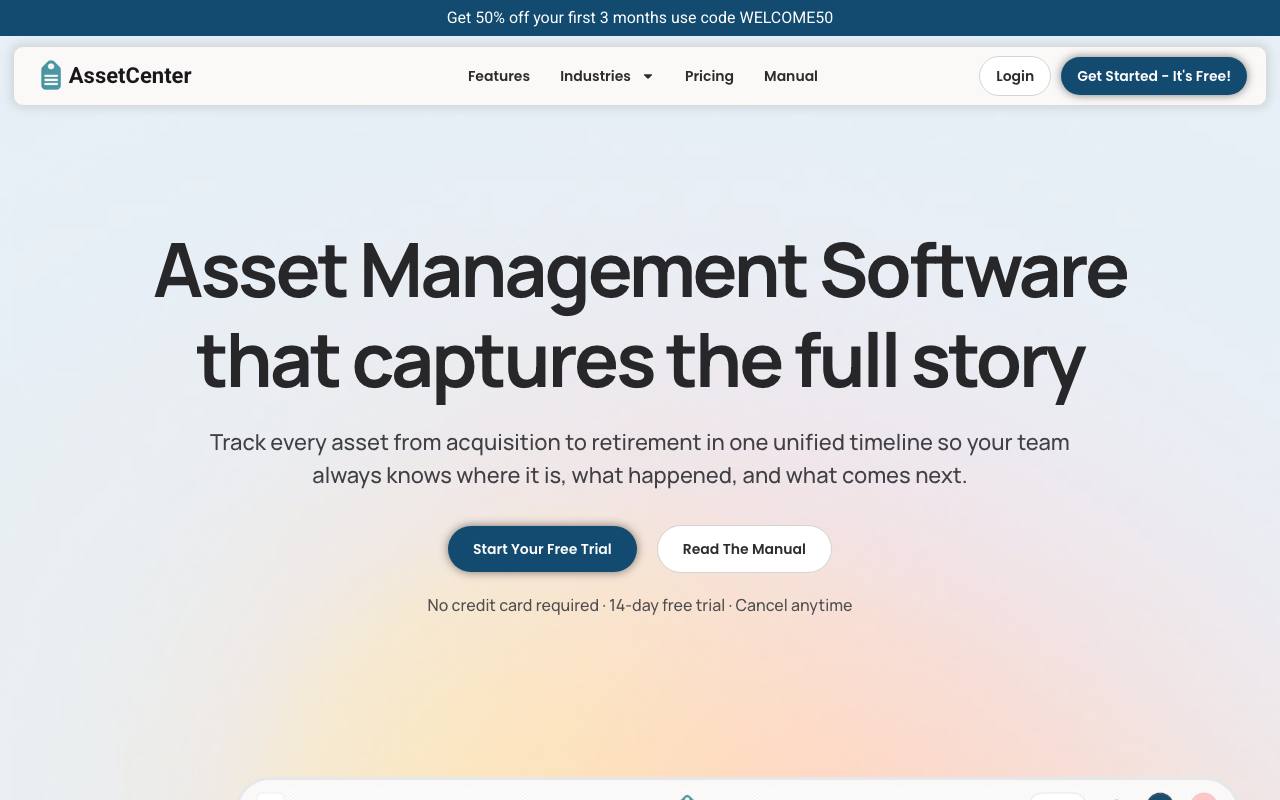Click Get Started - It's Free! button
This screenshot has width=1280, height=800.
pyautogui.click(x=1154, y=76)
